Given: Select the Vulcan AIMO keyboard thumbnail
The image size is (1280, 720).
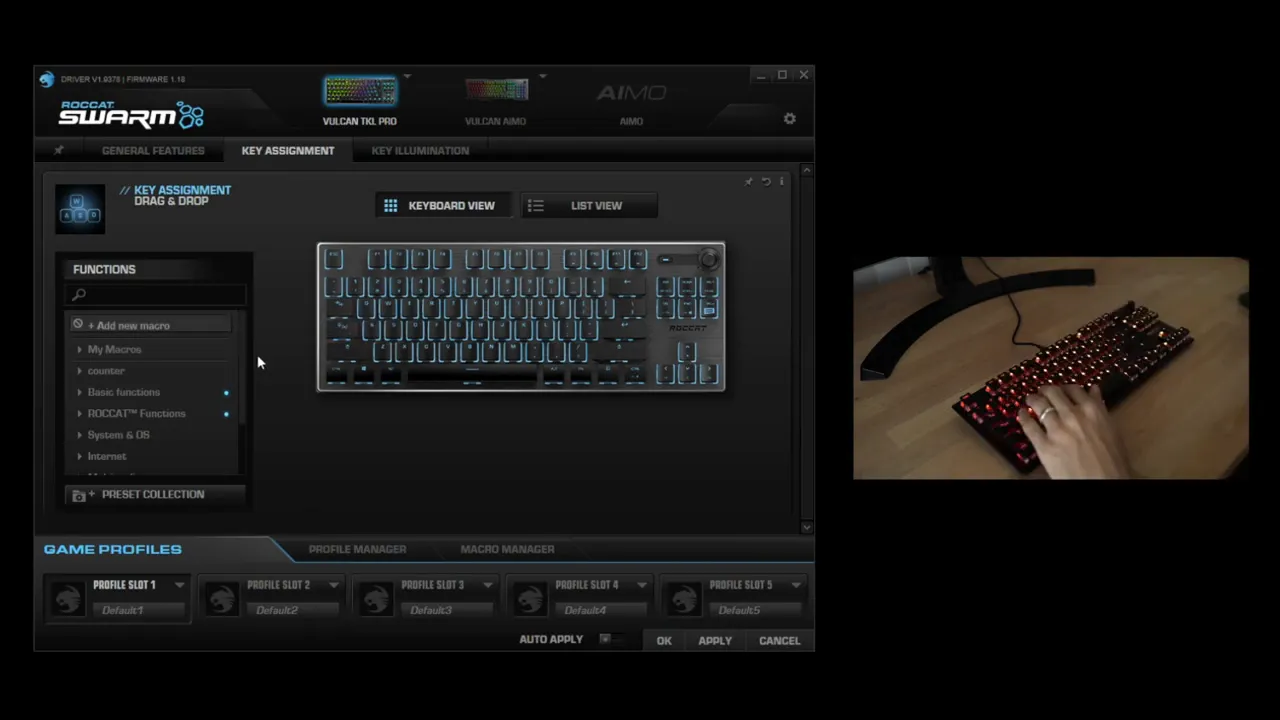Looking at the screenshot, I should pos(496,91).
